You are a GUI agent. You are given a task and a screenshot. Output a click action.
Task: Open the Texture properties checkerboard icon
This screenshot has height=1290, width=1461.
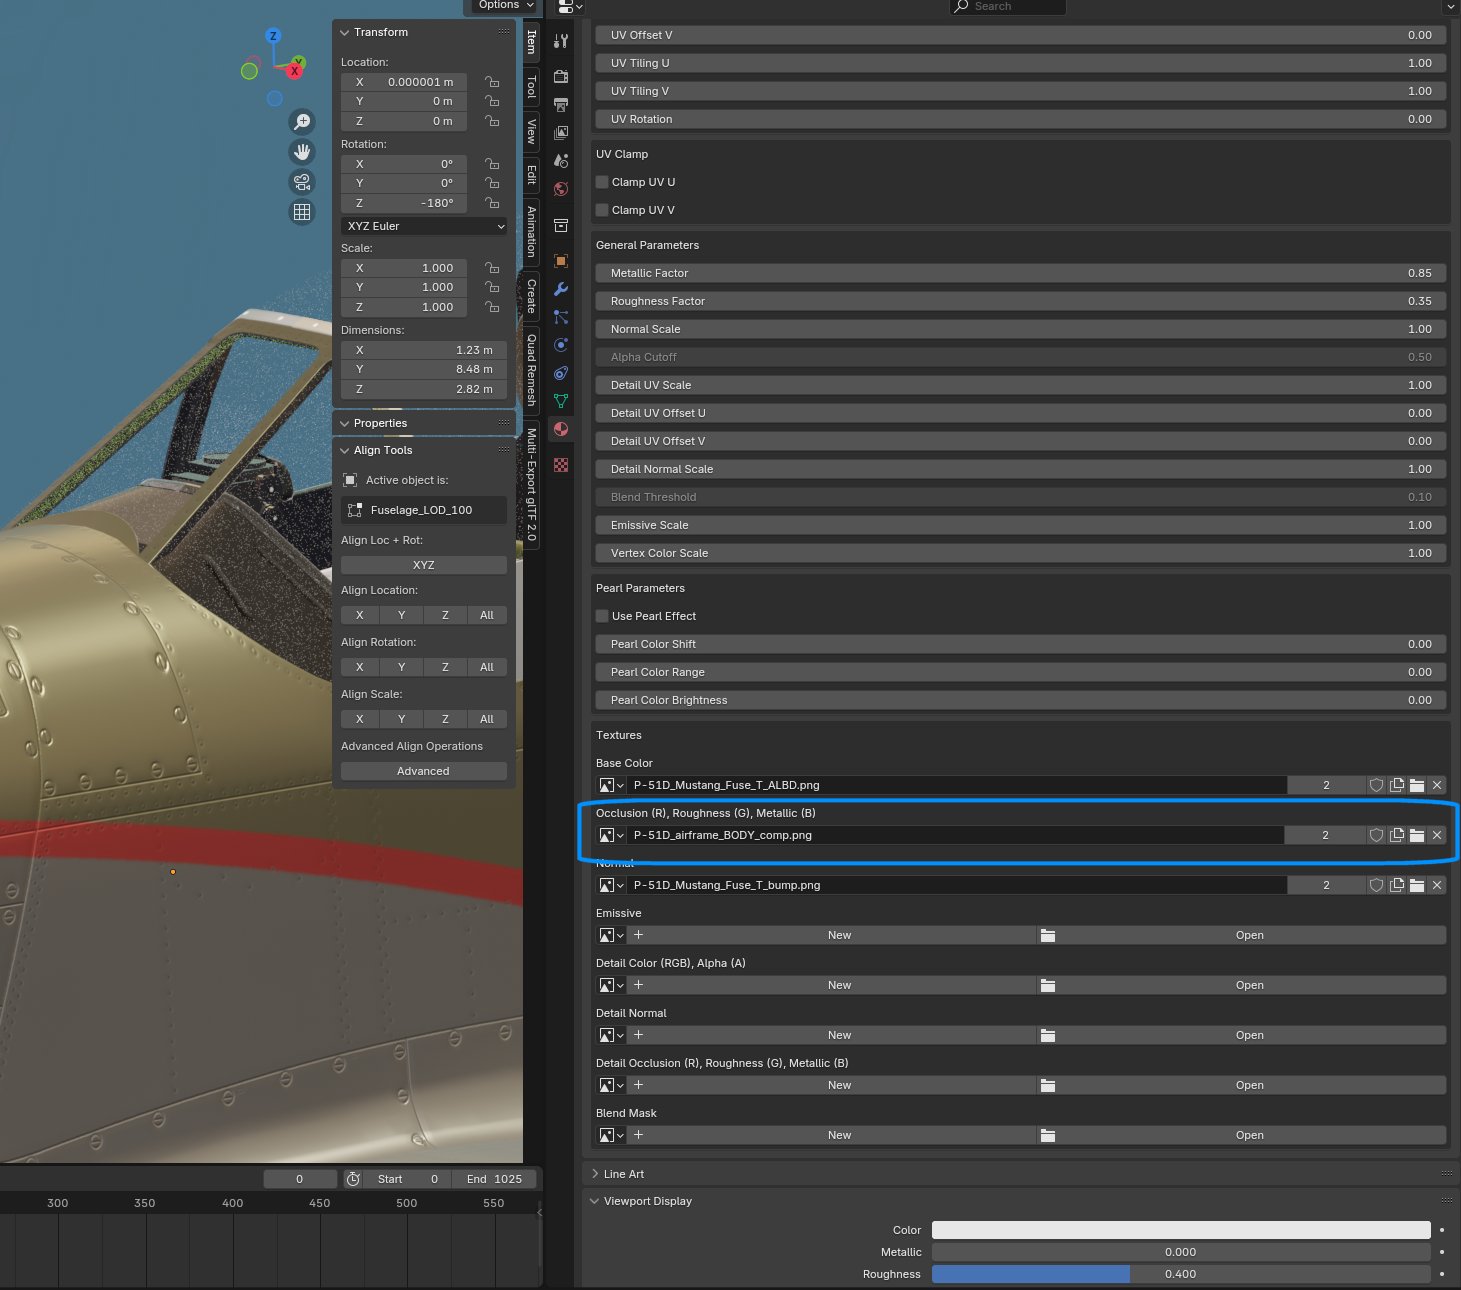[560, 464]
